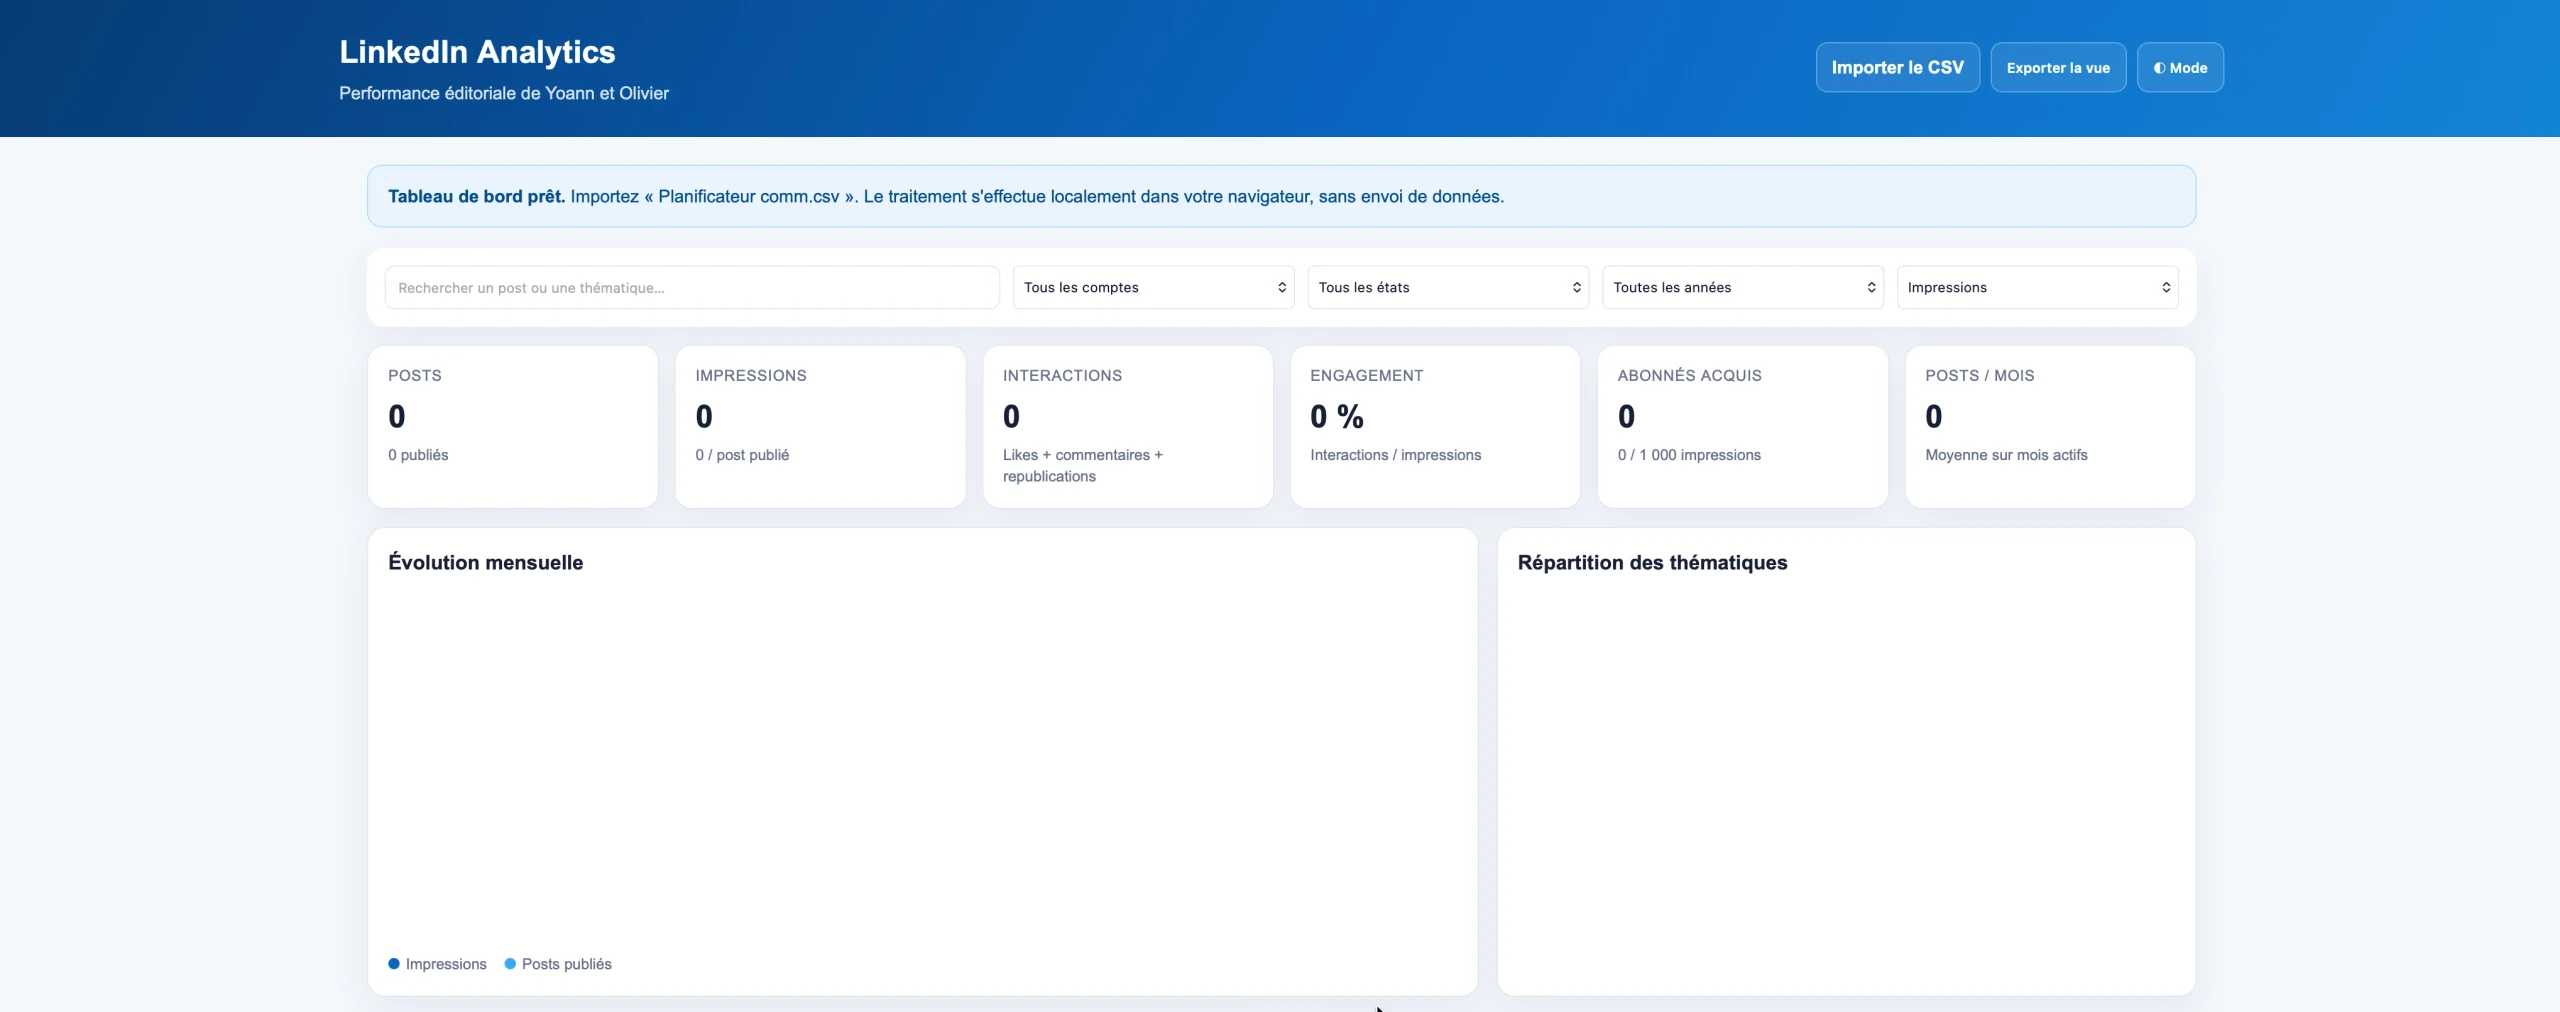Open the Tous les comptes dropdown
Viewport: 2560px width, 1012px height.
[x=1153, y=287]
